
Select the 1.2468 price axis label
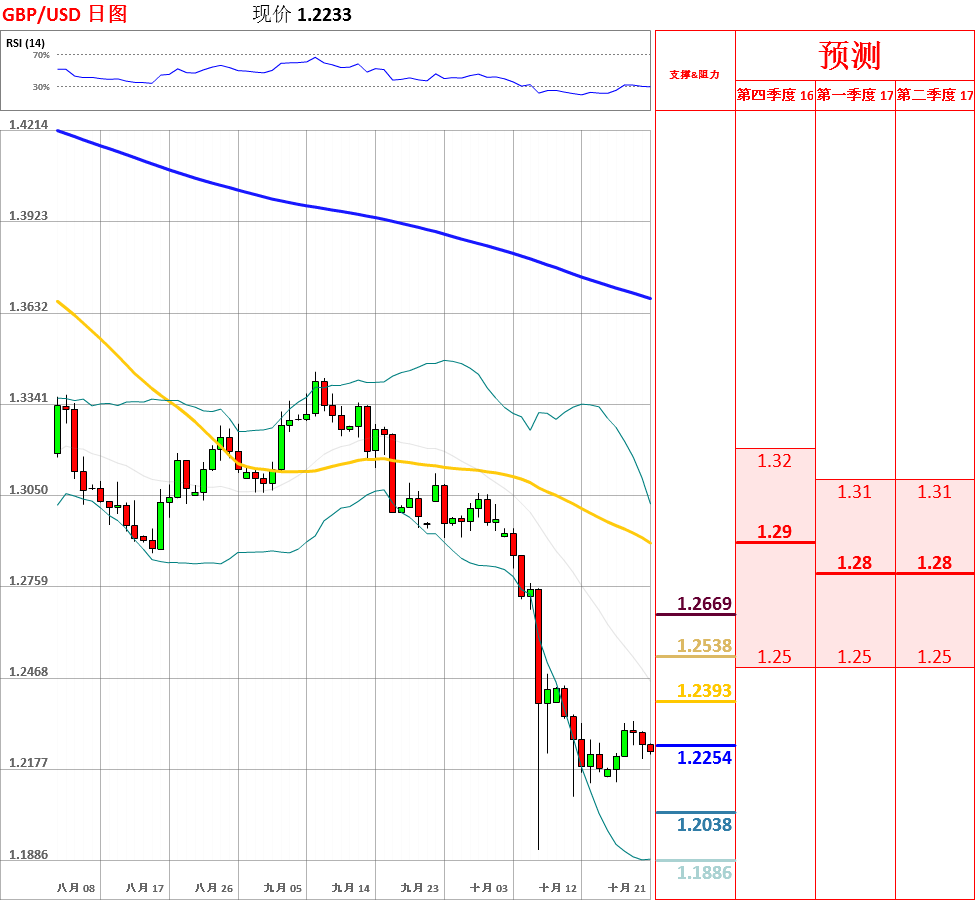tap(29, 672)
